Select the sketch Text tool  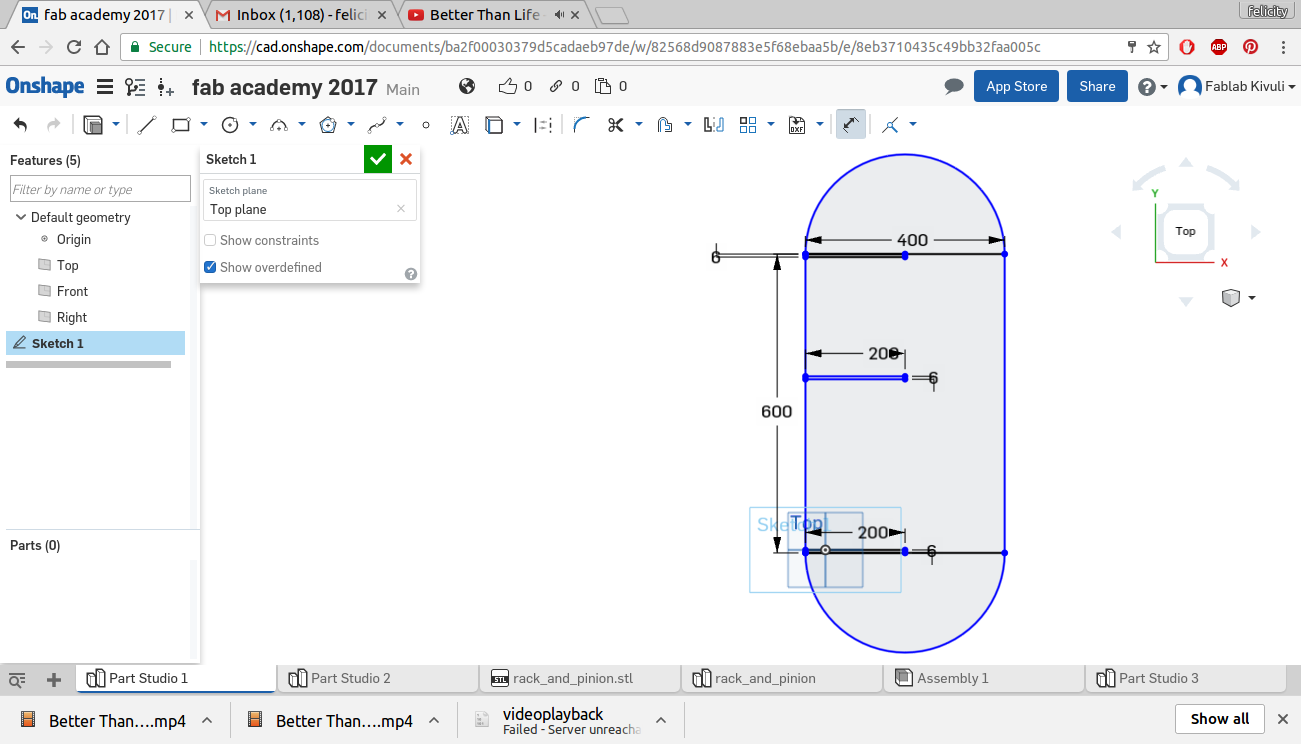click(x=460, y=125)
